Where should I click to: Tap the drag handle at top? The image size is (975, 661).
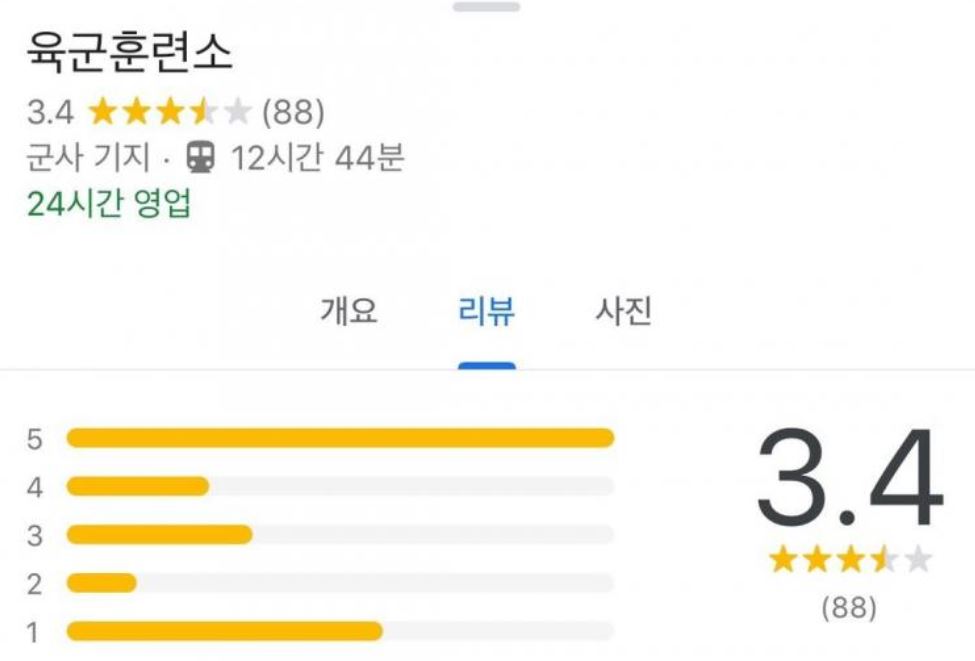click(x=486, y=7)
